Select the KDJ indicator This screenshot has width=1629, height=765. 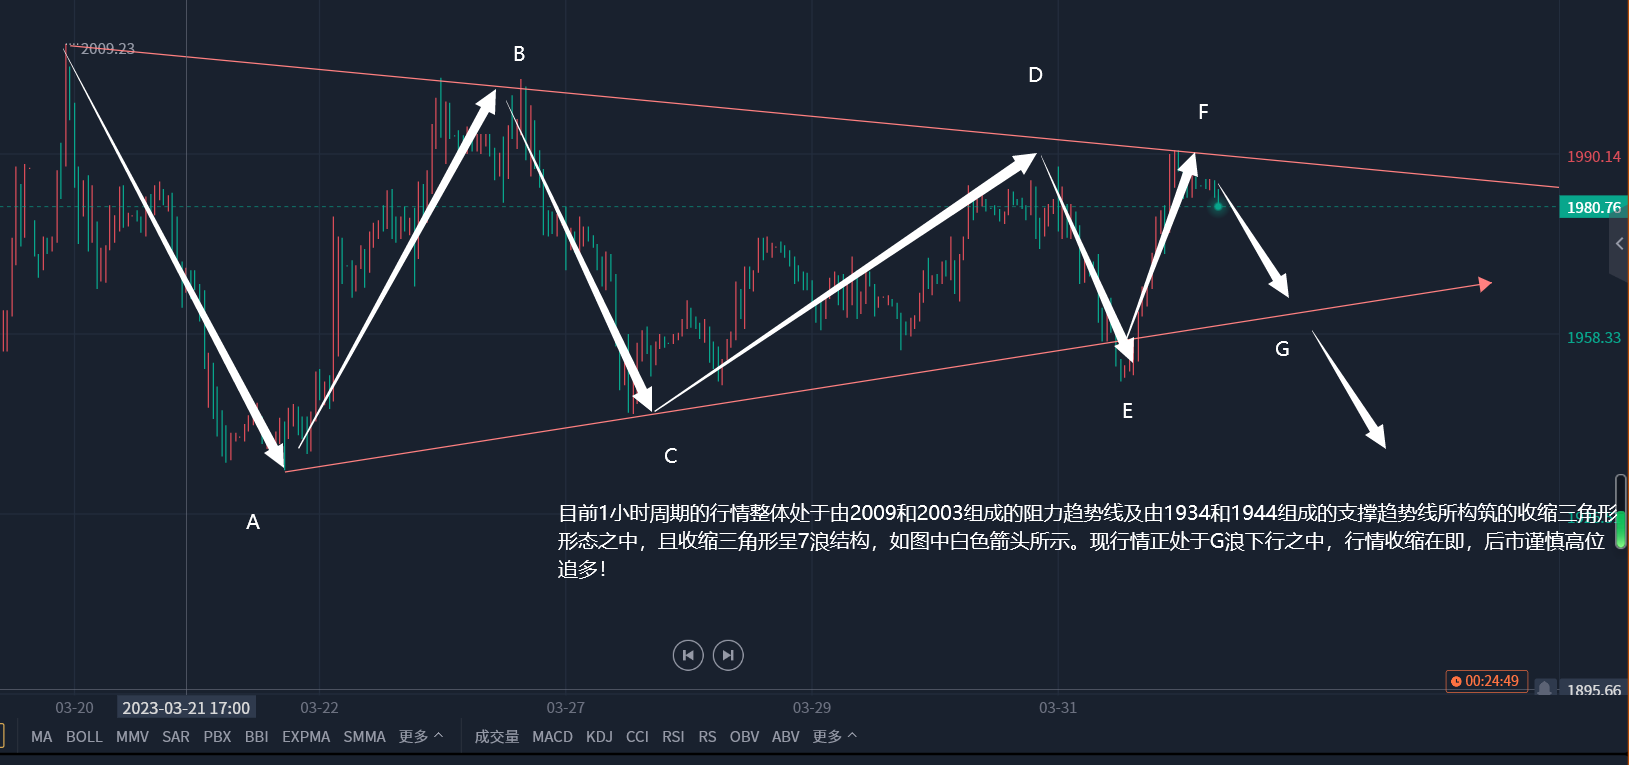599,736
